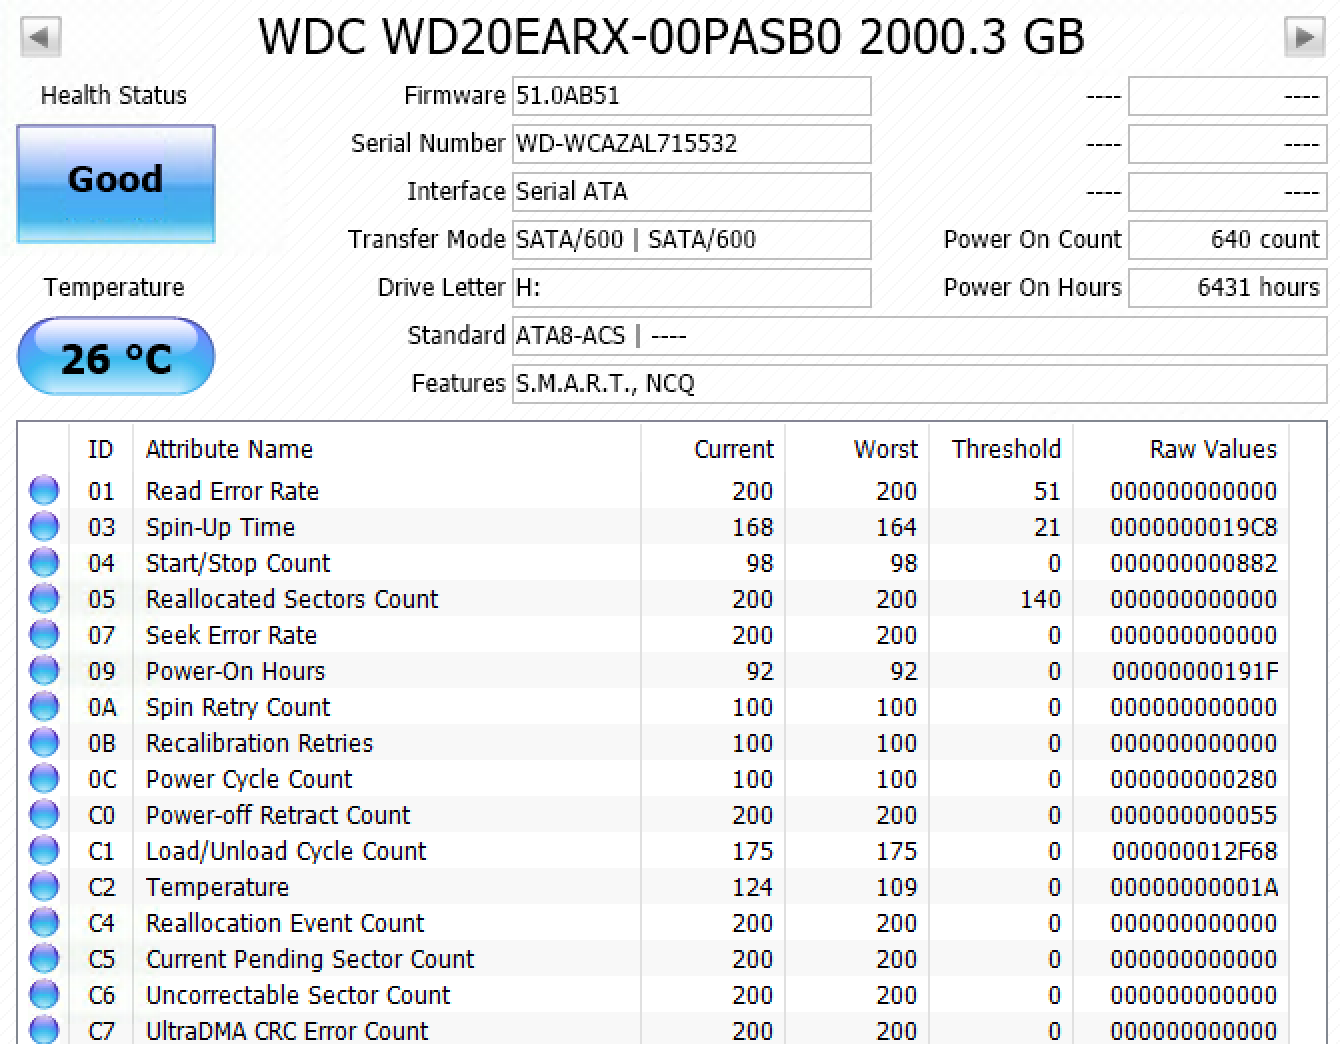
Task: Click the status orb for Read Error Rate
Action: coord(44,491)
